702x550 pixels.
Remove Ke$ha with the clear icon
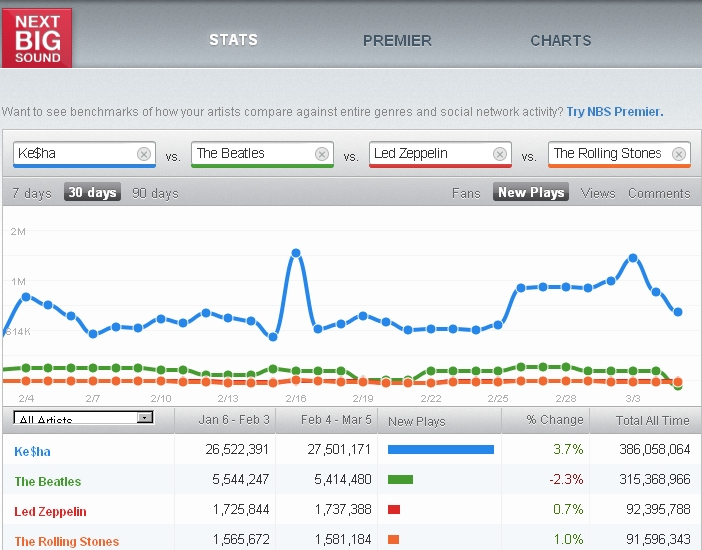pos(144,154)
